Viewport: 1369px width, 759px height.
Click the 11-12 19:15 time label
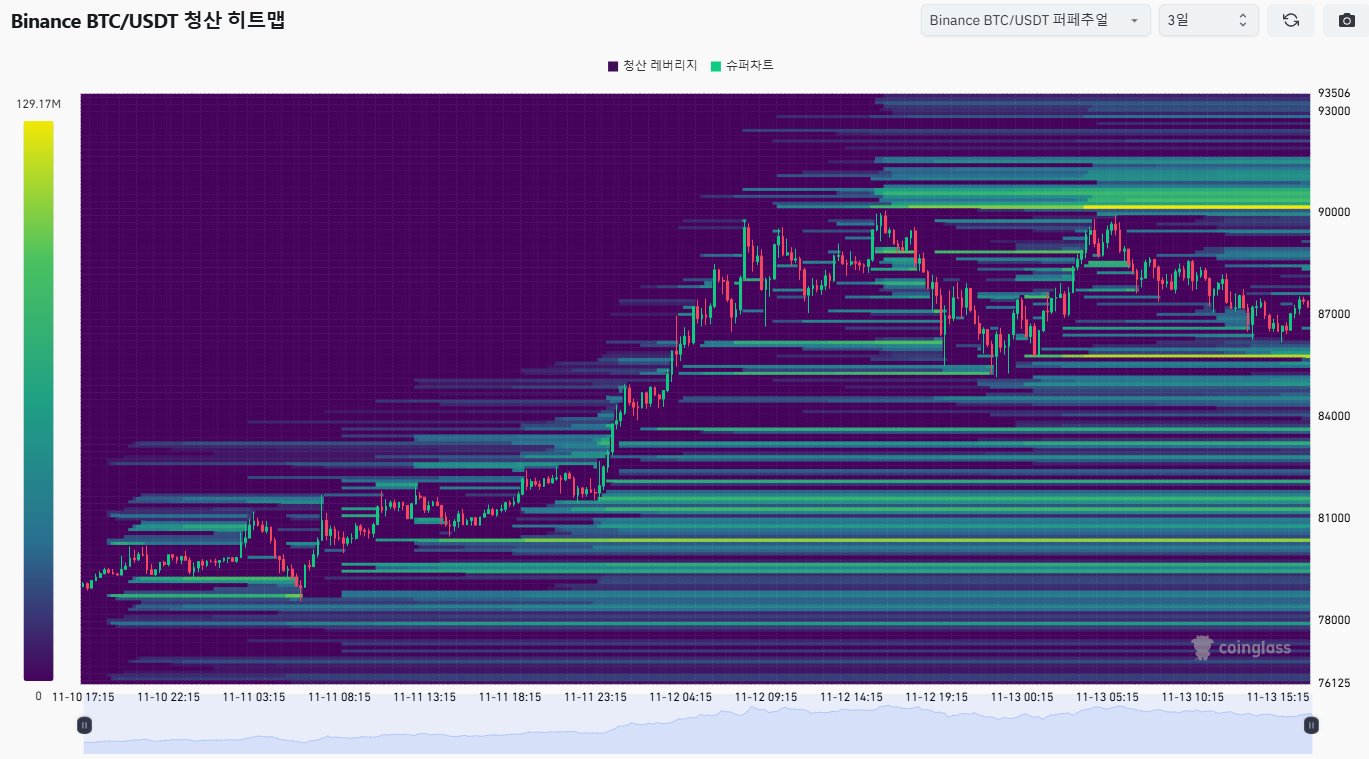point(936,697)
